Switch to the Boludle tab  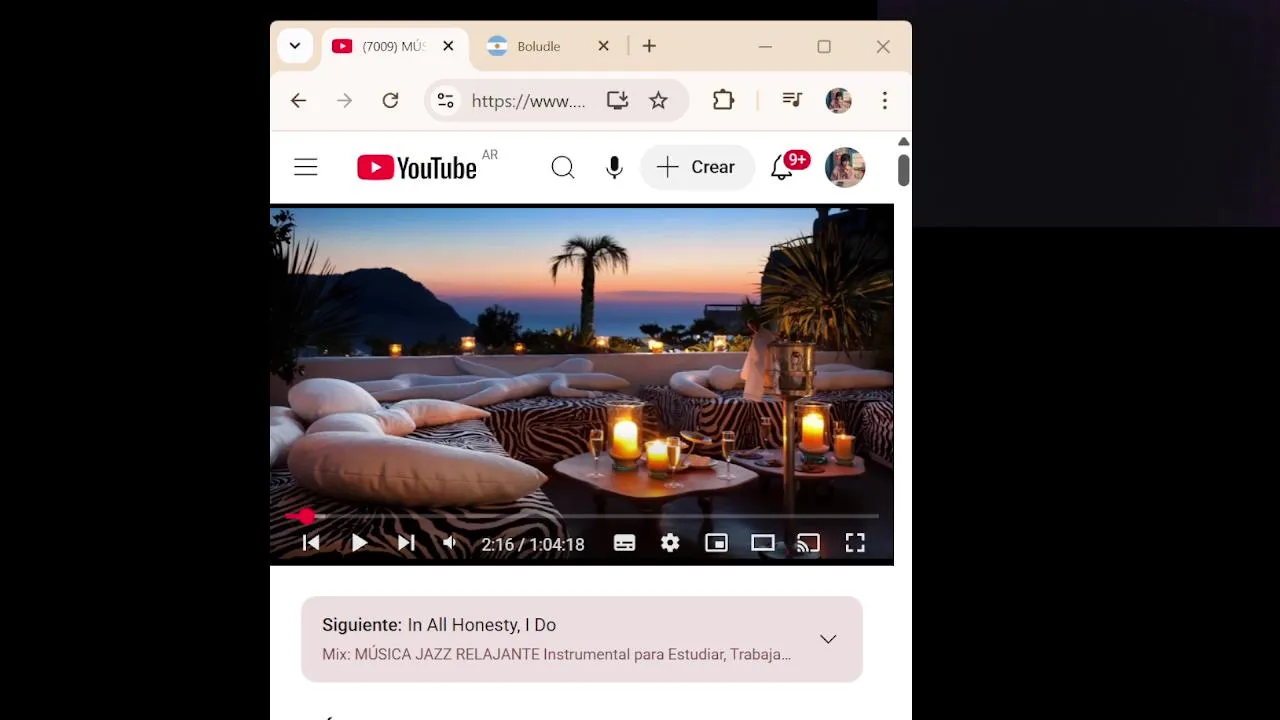pyautogui.click(x=538, y=47)
